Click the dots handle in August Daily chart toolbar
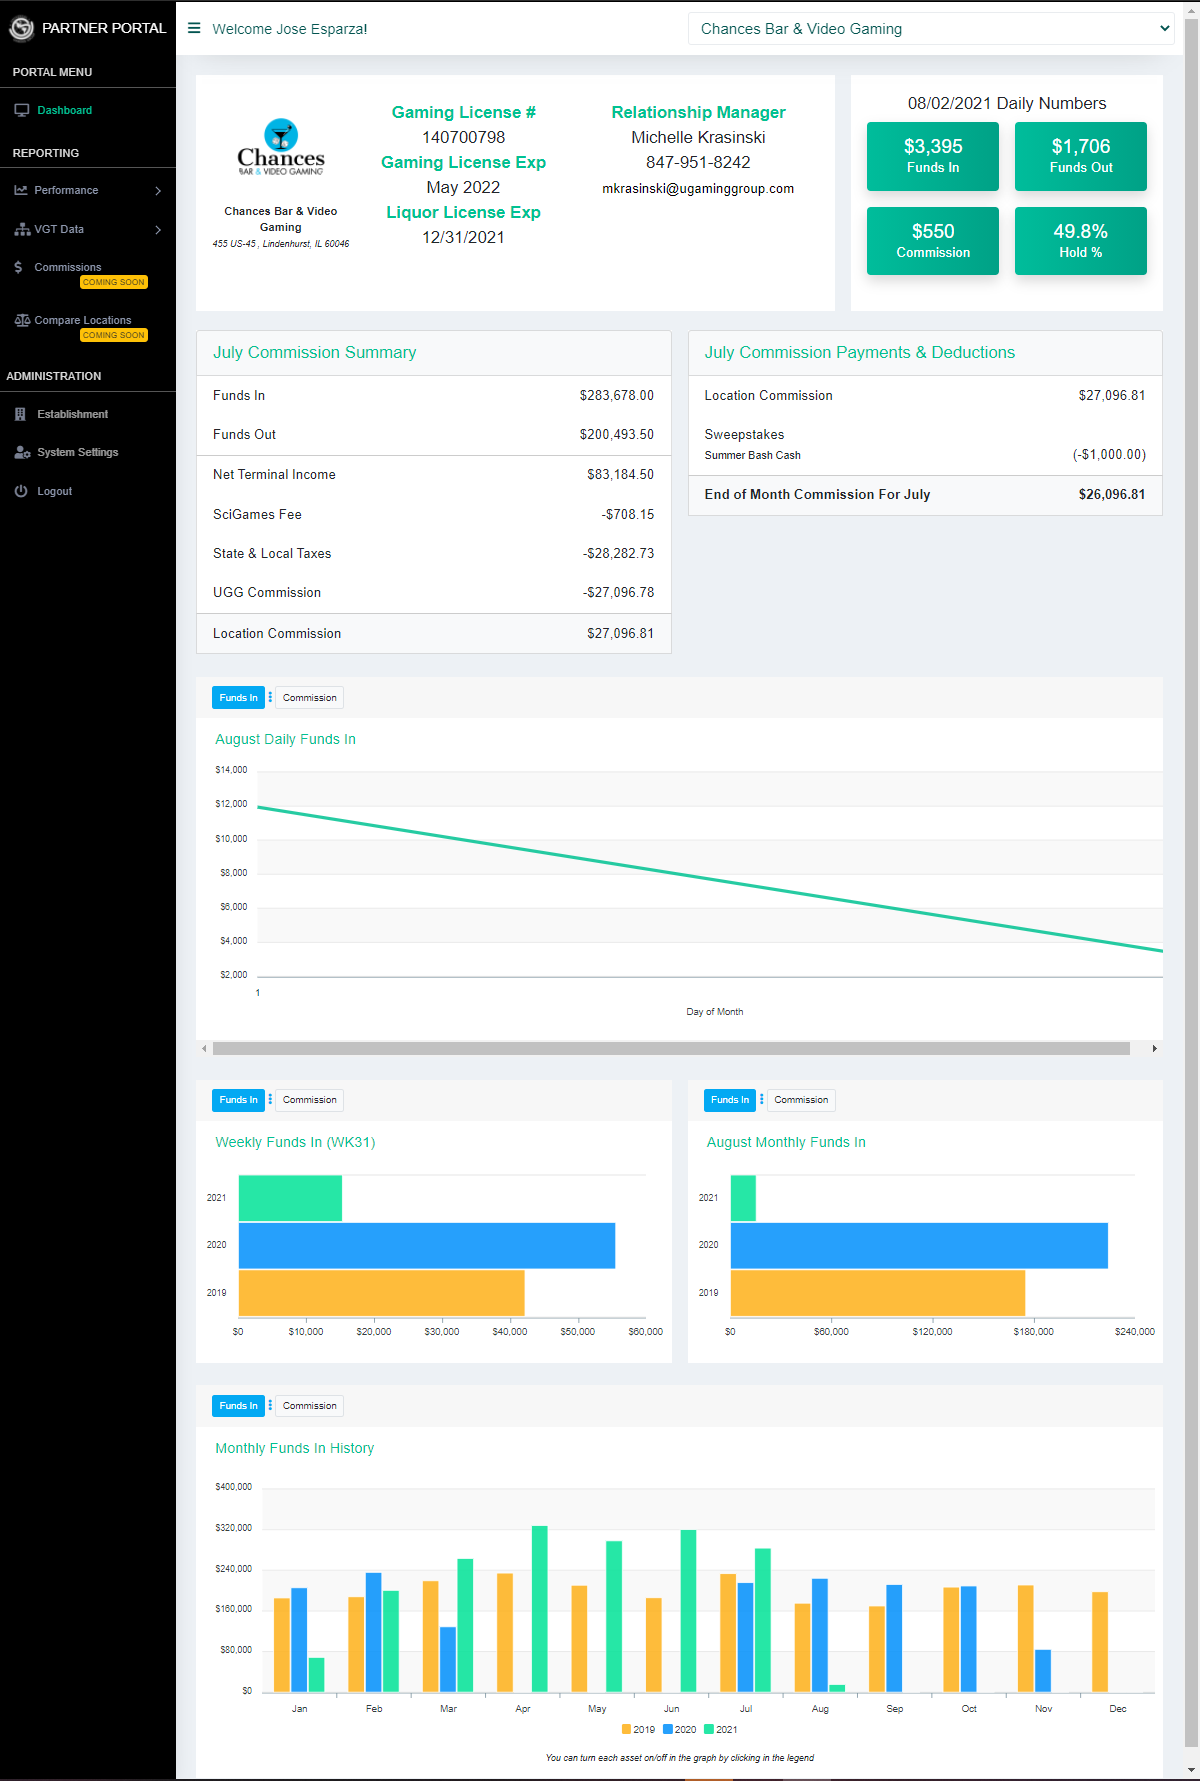 click(x=270, y=697)
